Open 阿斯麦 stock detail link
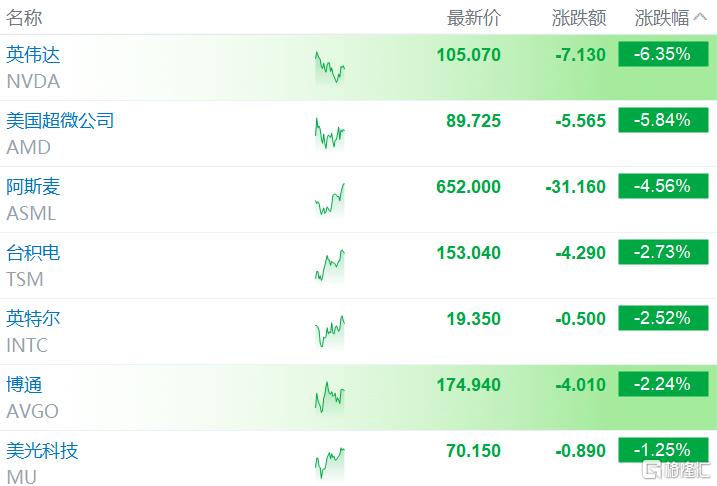This screenshot has height=486, width=717. coord(33,187)
